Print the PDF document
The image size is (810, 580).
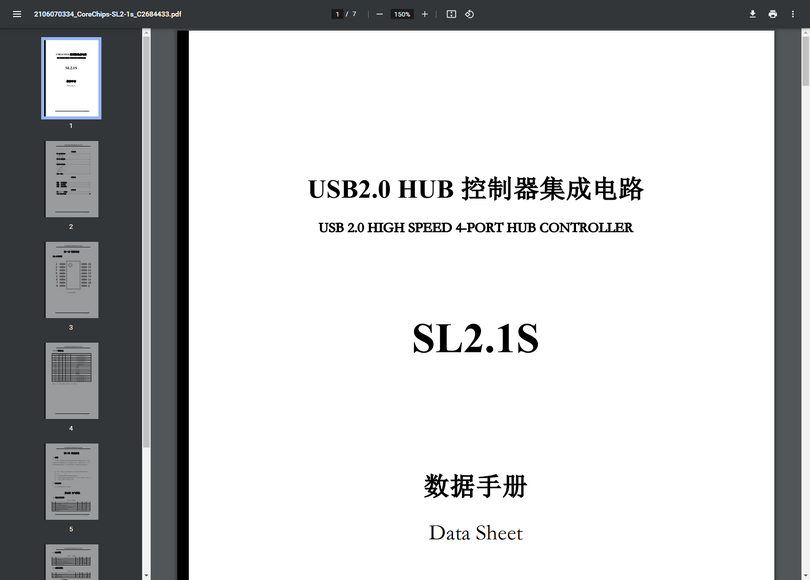[x=772, y=14]
